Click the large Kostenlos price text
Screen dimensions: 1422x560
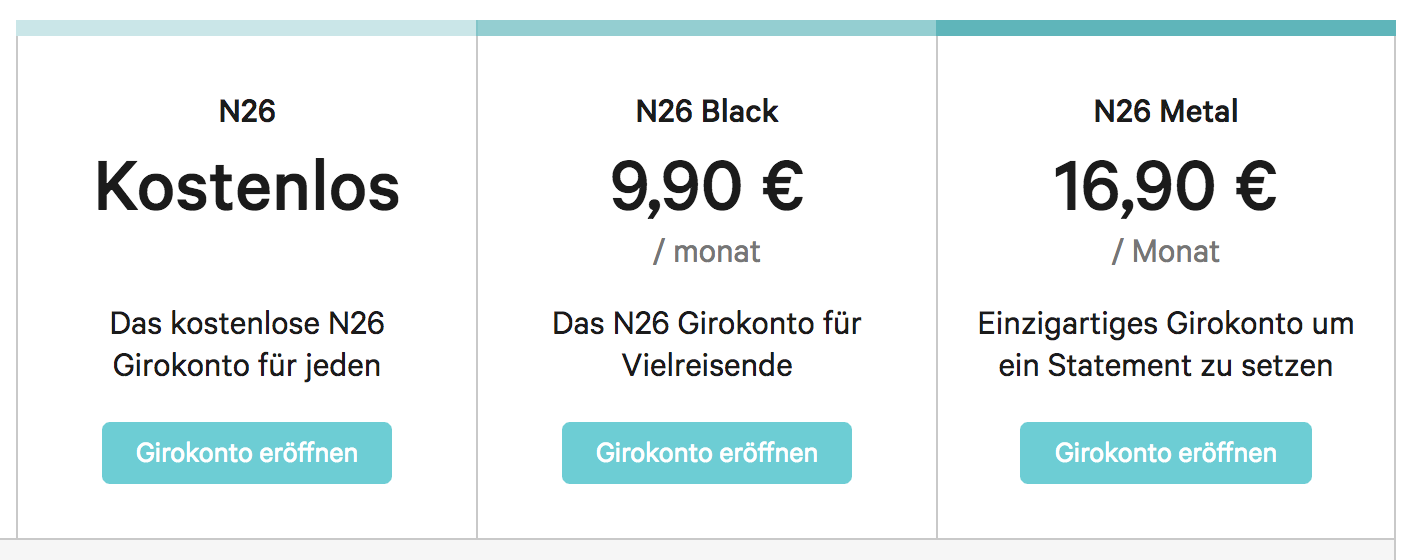click(x=247, y=187)
